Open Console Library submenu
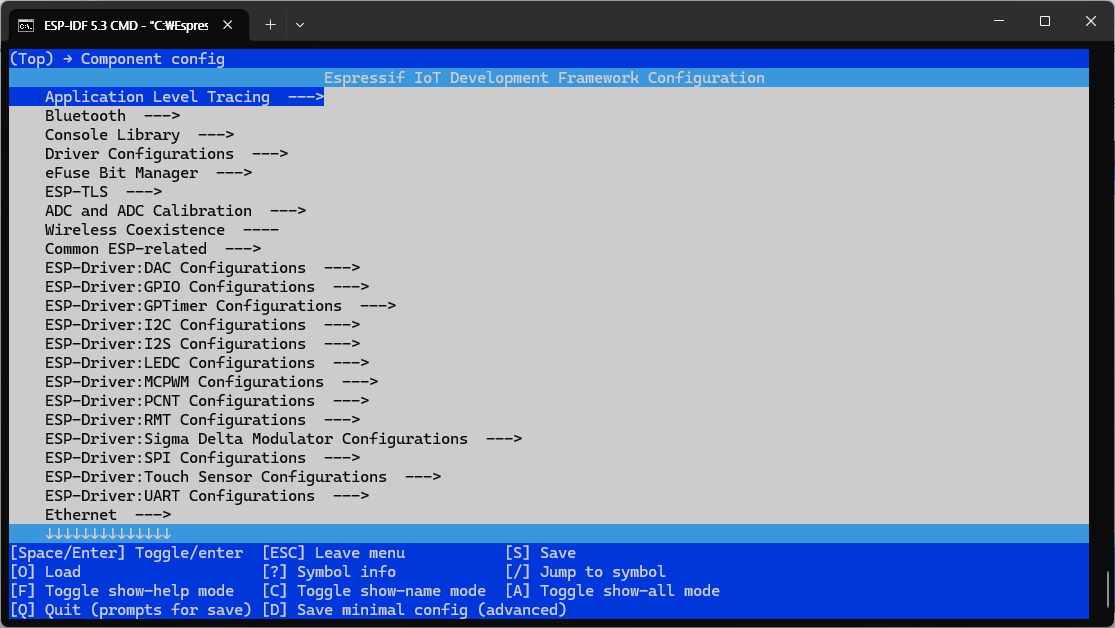Viewport: 1115px width, 628px height. (x=139, y=135)
